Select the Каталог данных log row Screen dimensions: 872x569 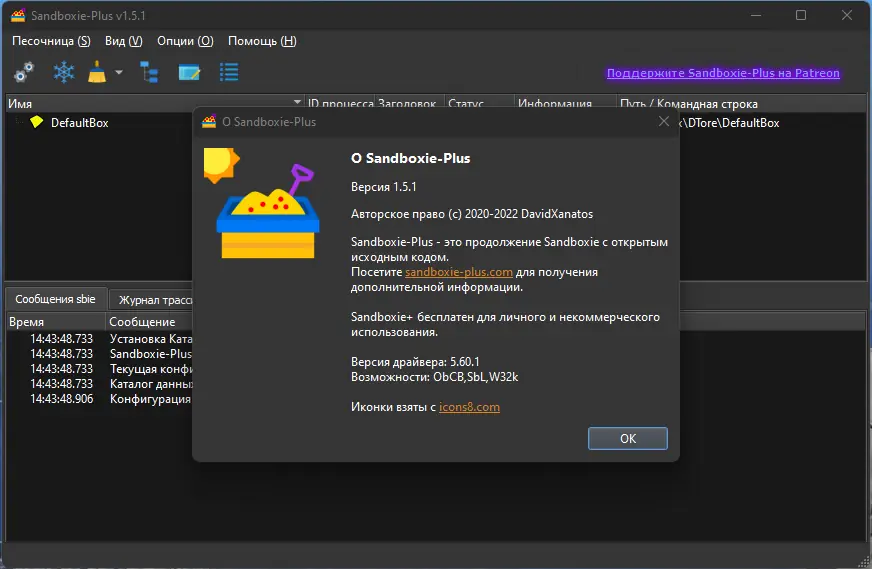coord(100,384)
